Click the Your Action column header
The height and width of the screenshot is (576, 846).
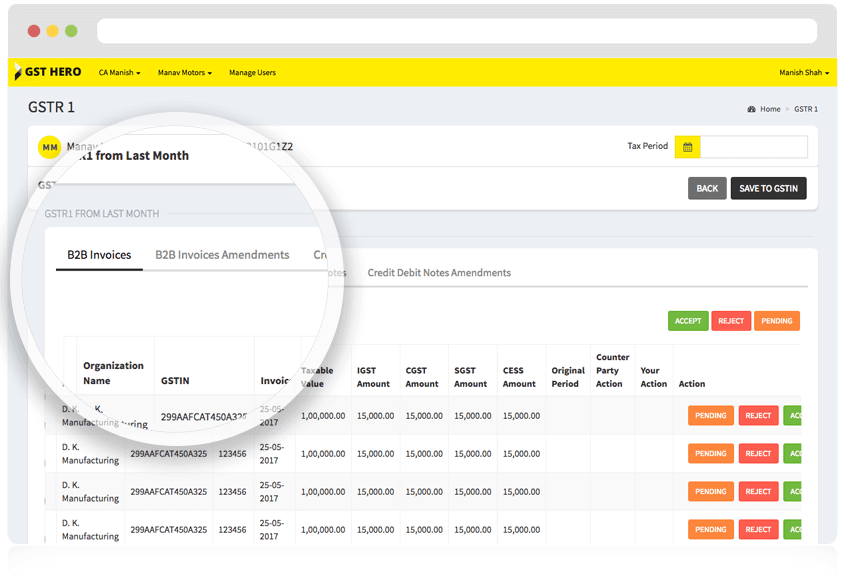pyautogui.click(x=653, y=377)
